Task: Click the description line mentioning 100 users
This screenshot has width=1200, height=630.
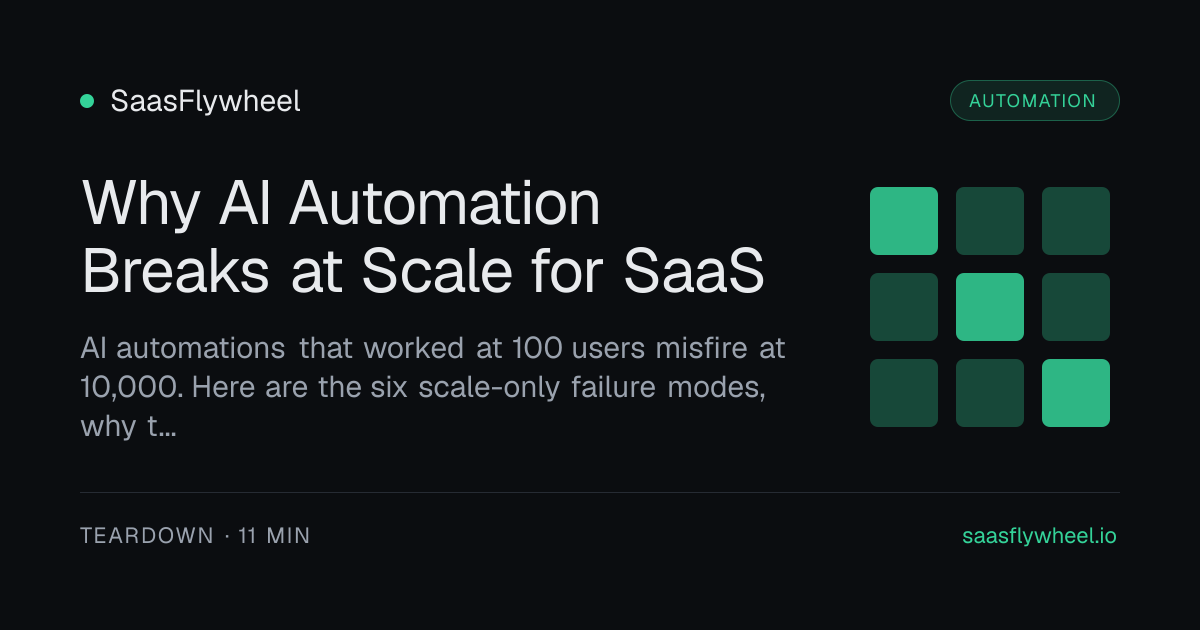Action: (433, 349)
